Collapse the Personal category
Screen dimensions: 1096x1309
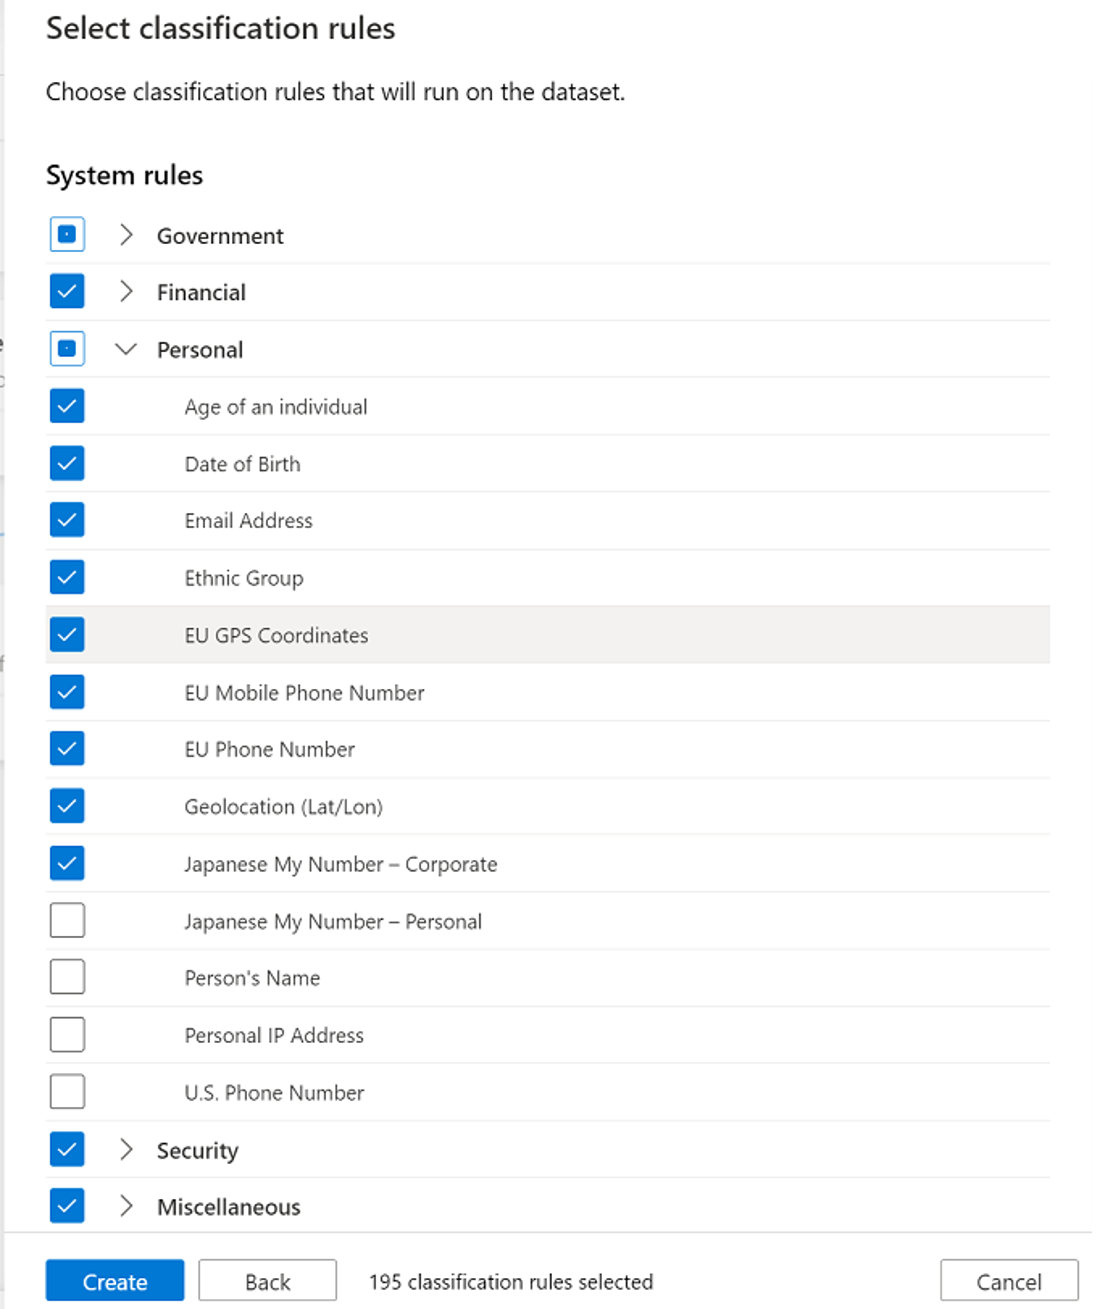[126, 348]
